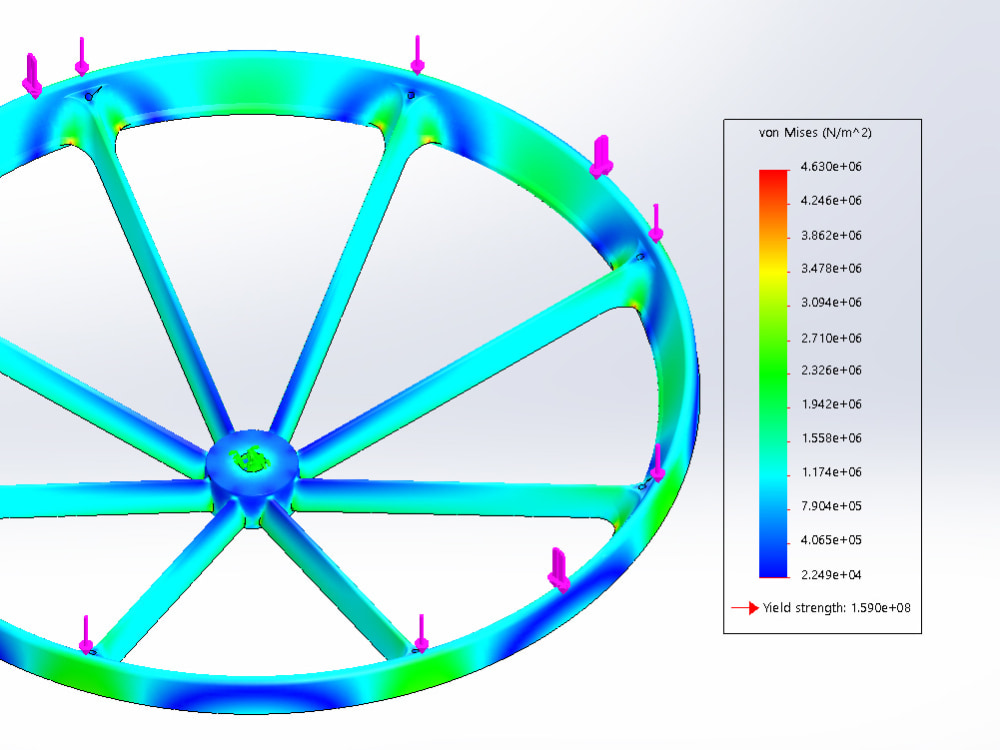Select the 3.094e+06 legend value
The height and width of the screenshot is (750, 1000).
831,302
